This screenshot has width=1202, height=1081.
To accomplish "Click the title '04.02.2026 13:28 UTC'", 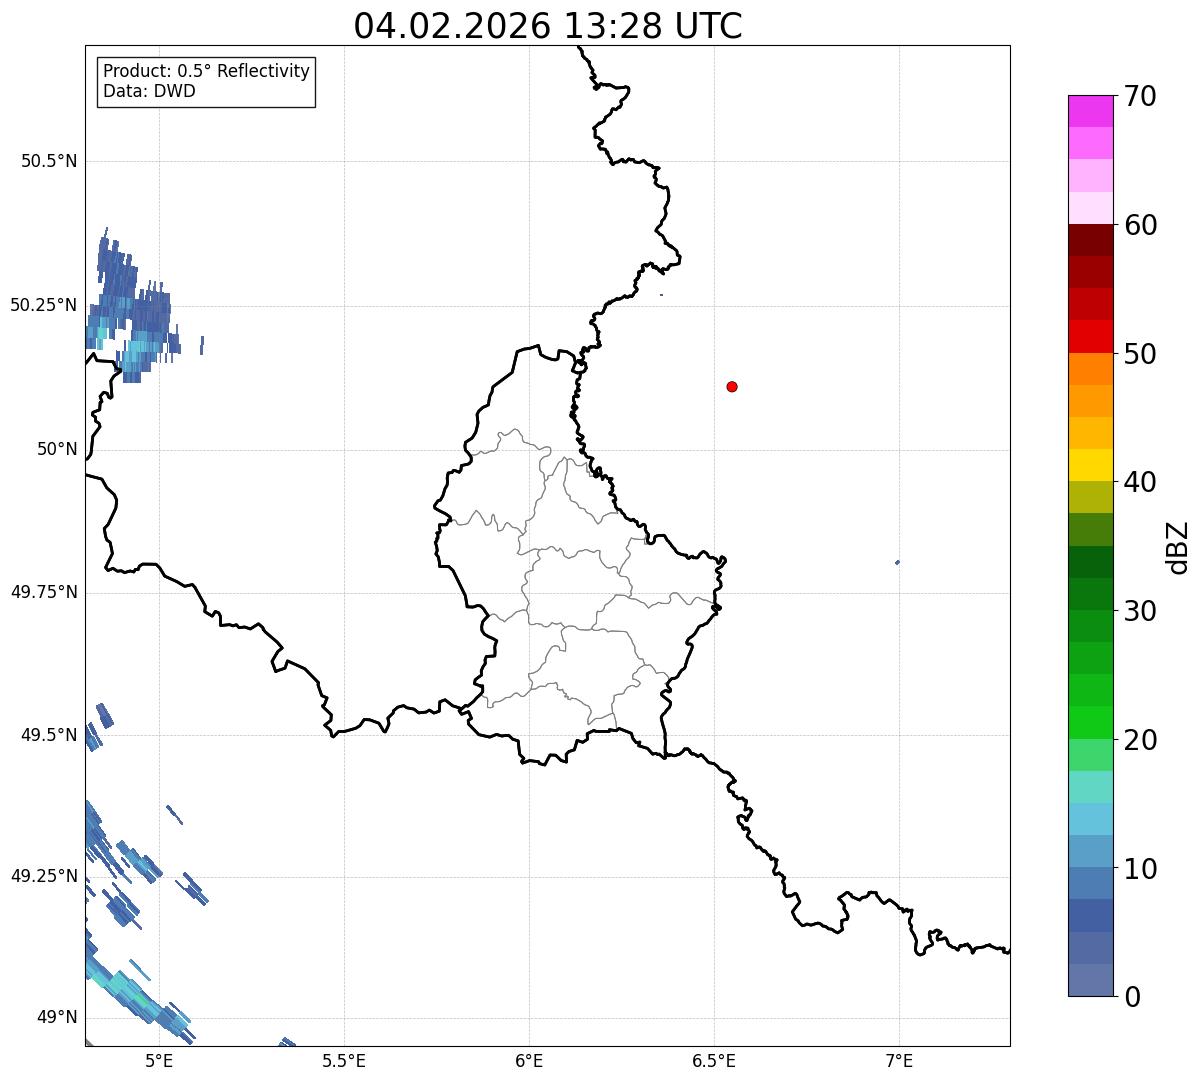I will 548,26.
